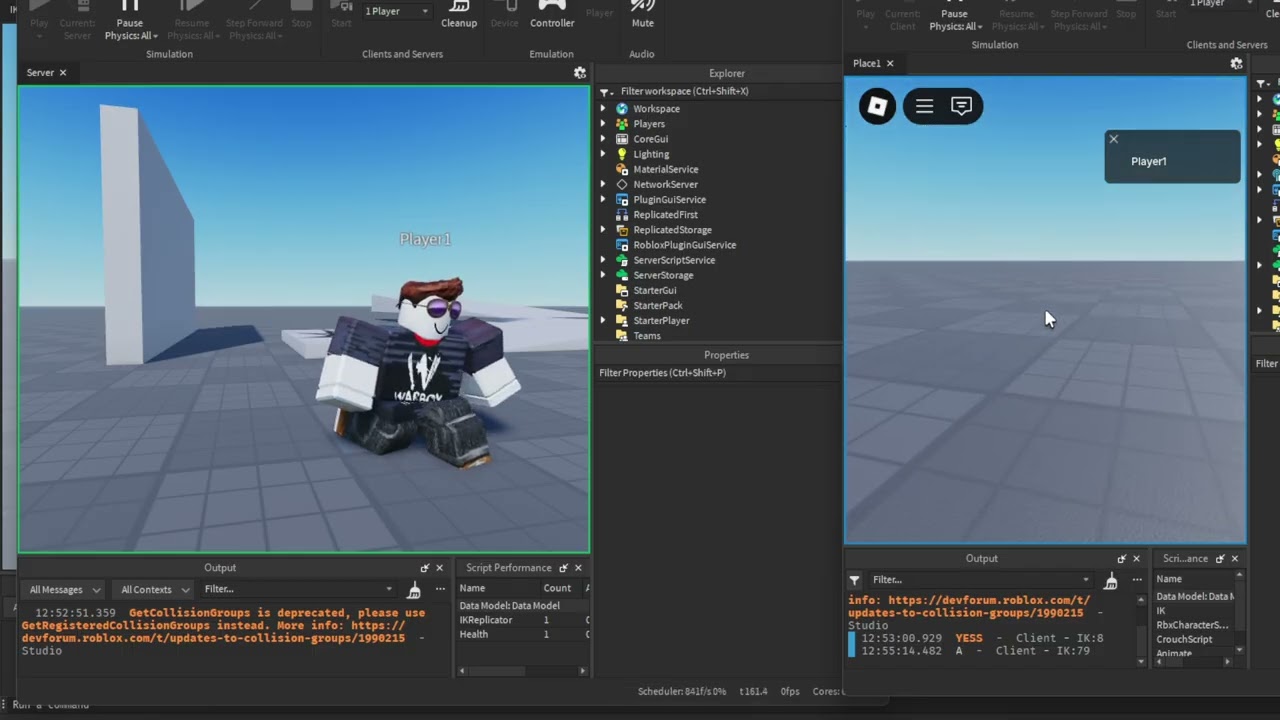Select the IKReplicator row in Script Performance
This screenshot has width=1280, height=720.
click(x=522, y=620)
